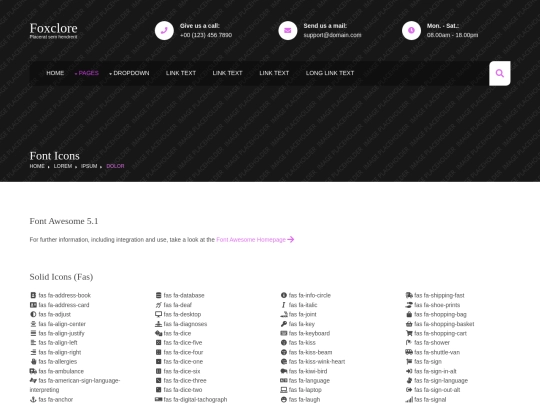
Task: Open the second LINK TEXT nav item
Action: tap(227, 73)
